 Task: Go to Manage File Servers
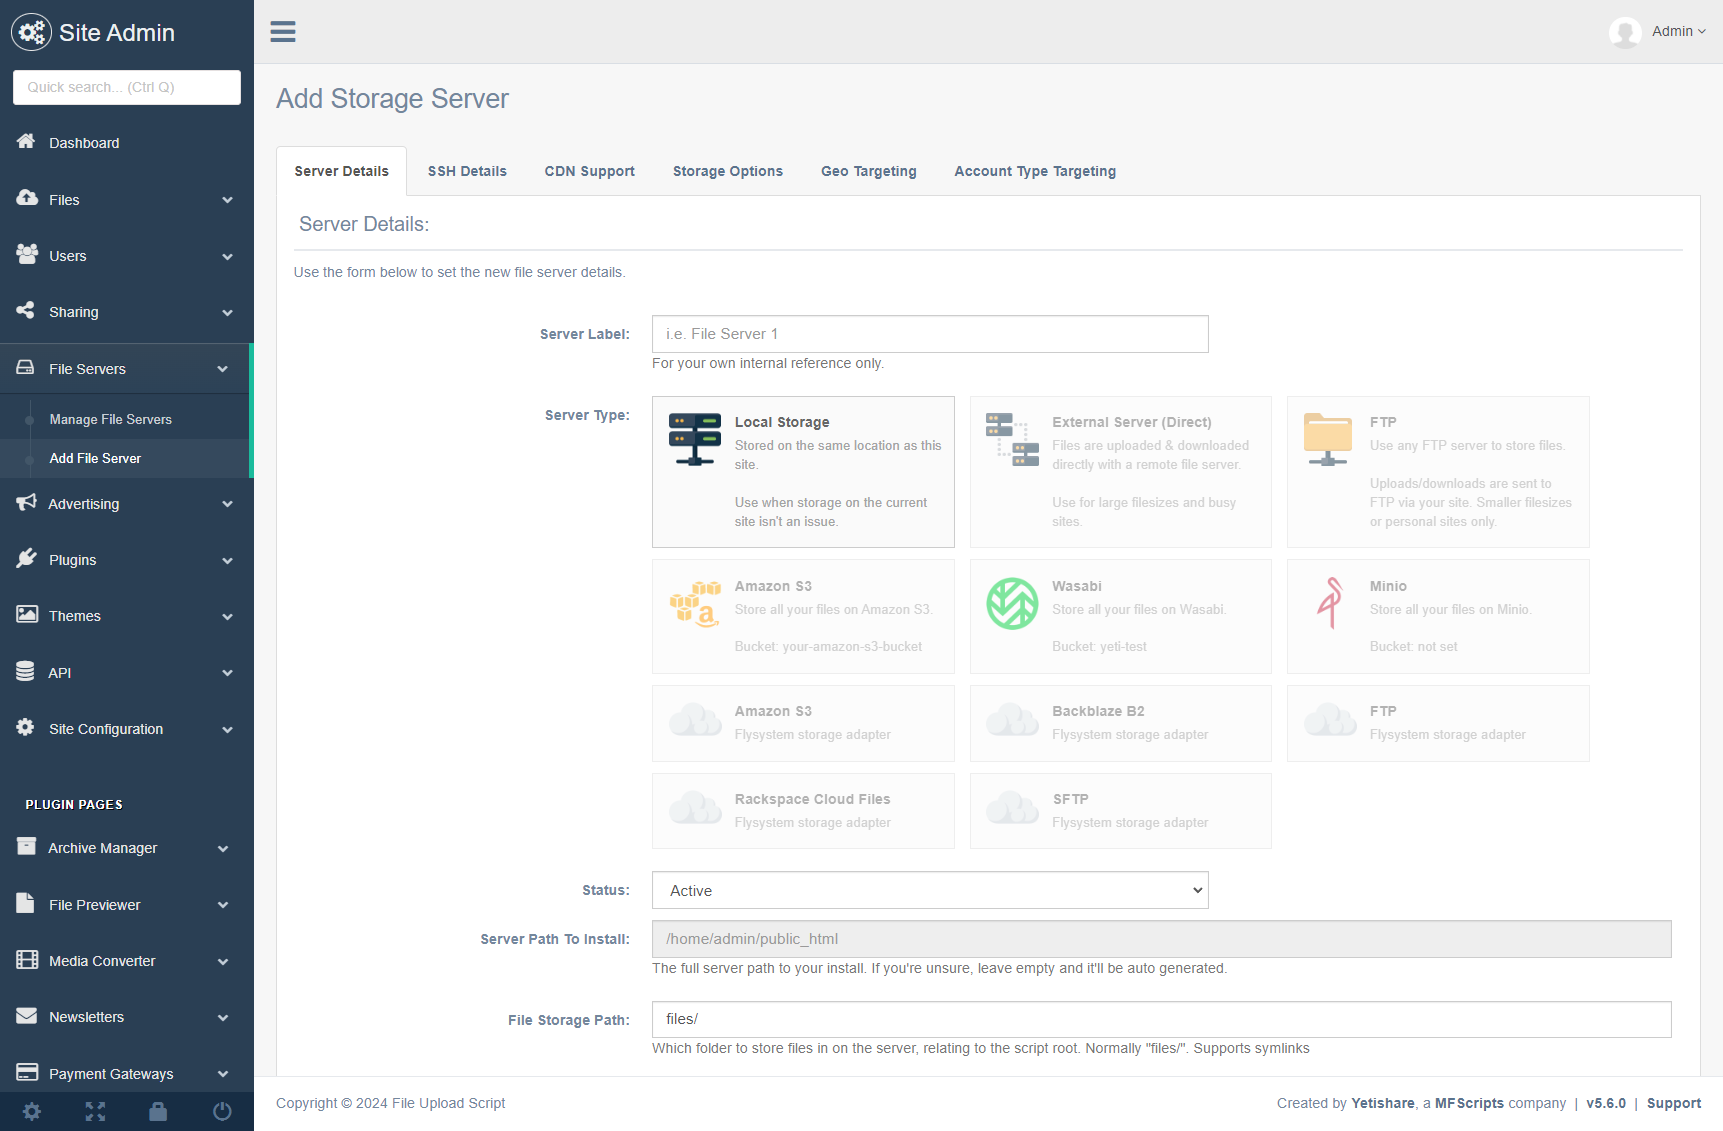click(111, 420)
